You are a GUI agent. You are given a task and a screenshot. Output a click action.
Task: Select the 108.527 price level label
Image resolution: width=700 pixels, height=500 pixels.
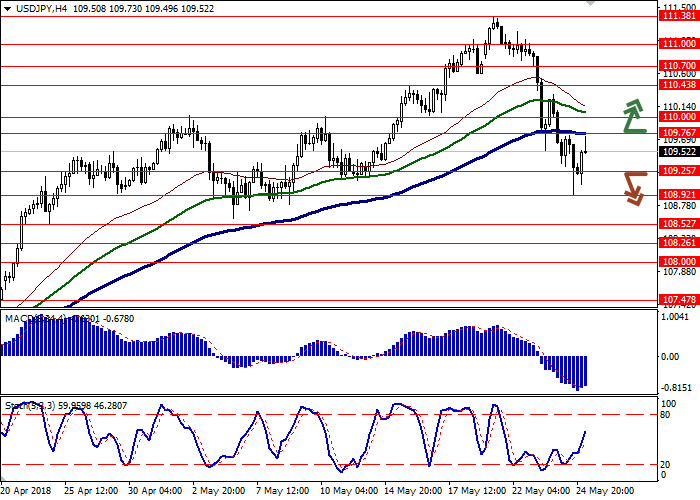pyautogui.click(x=678, y=224)
